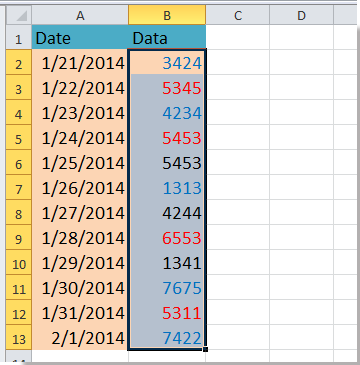
Task: Select column B header
Action: [167, 15]
